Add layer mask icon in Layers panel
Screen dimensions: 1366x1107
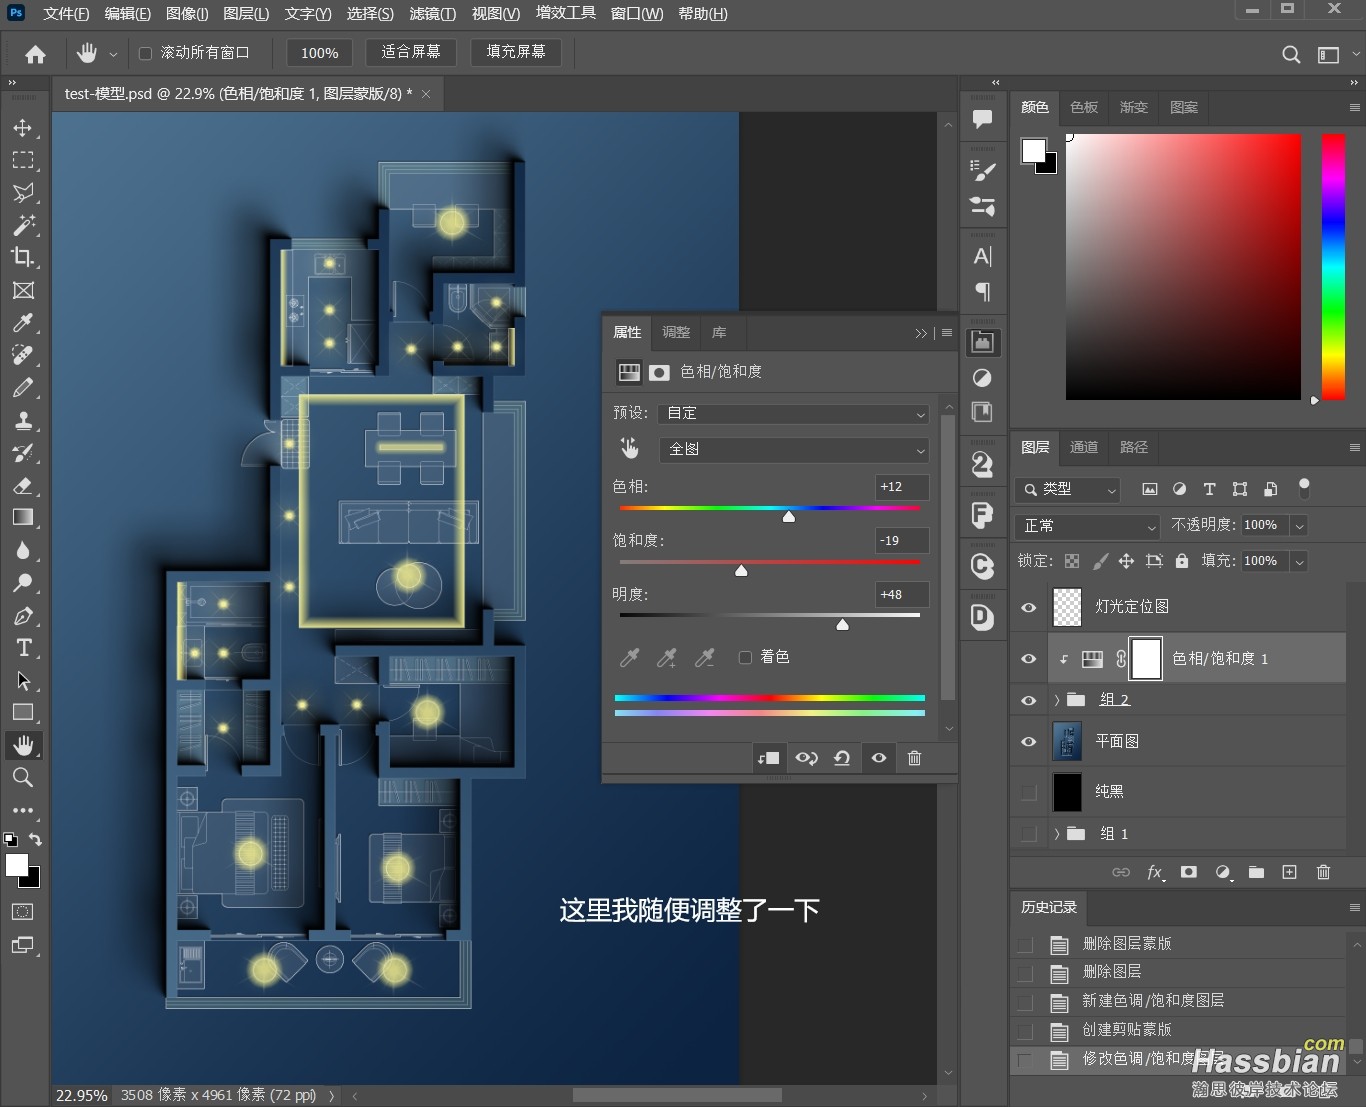pyautogui.click(x=1188, y=872)
